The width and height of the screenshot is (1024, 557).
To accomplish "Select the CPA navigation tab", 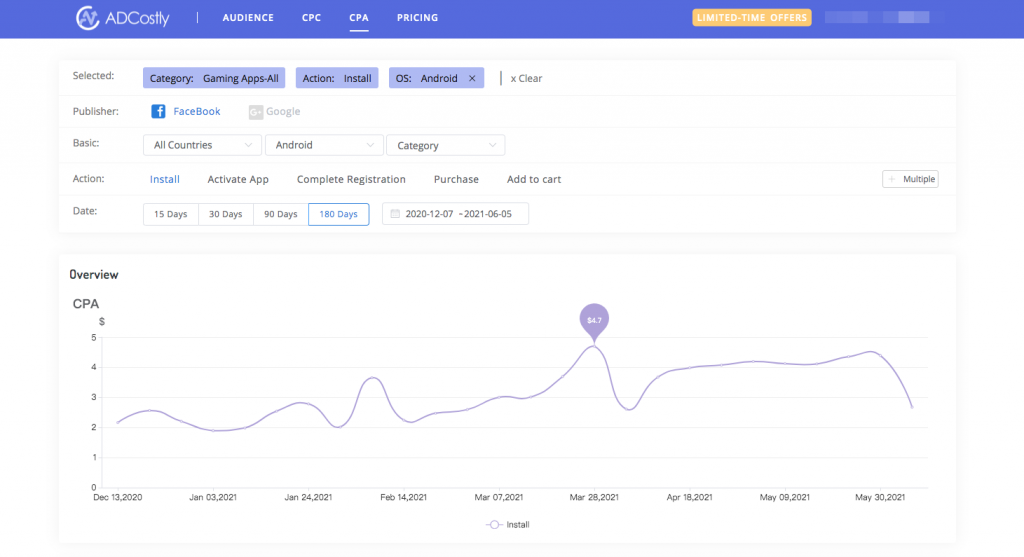I will point(359,18).
